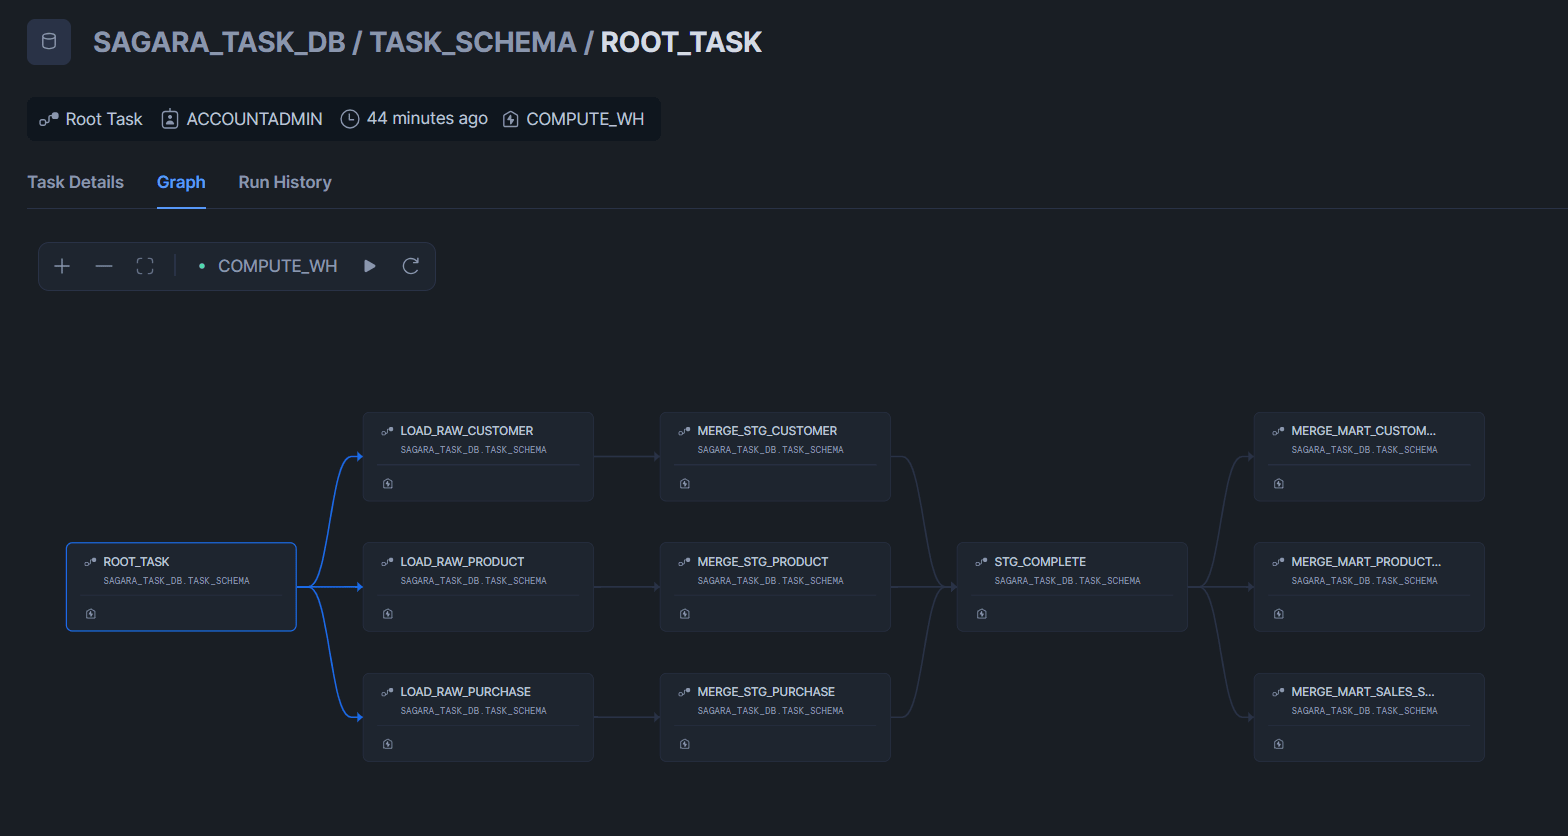Click task icon next to MERGE_MART_PRODUCT... title
Viewport: 1568px width, 836px height.
pyautogui.click(x=1278, y=562)
